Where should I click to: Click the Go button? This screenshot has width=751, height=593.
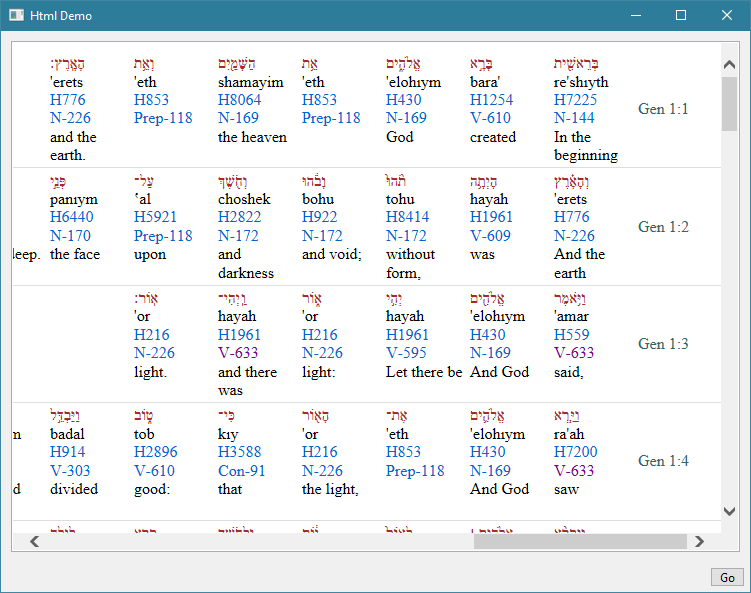727,578
